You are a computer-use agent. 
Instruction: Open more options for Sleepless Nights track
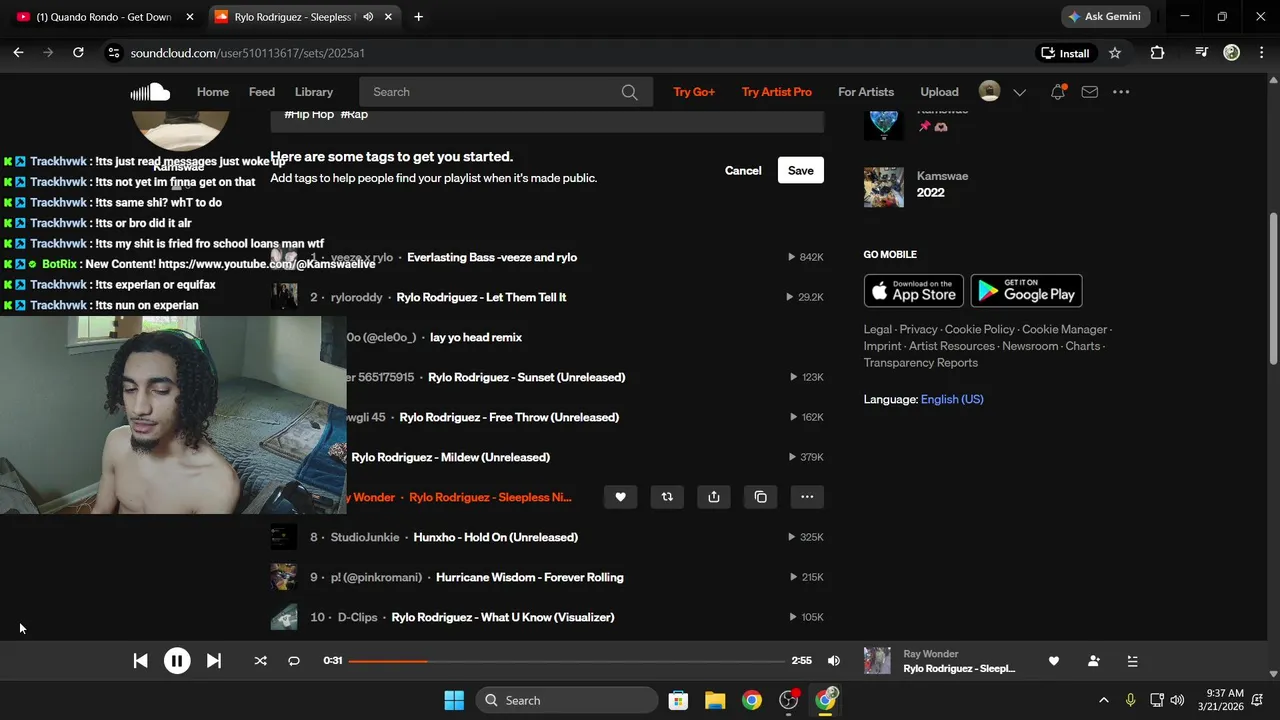(807, 497)
